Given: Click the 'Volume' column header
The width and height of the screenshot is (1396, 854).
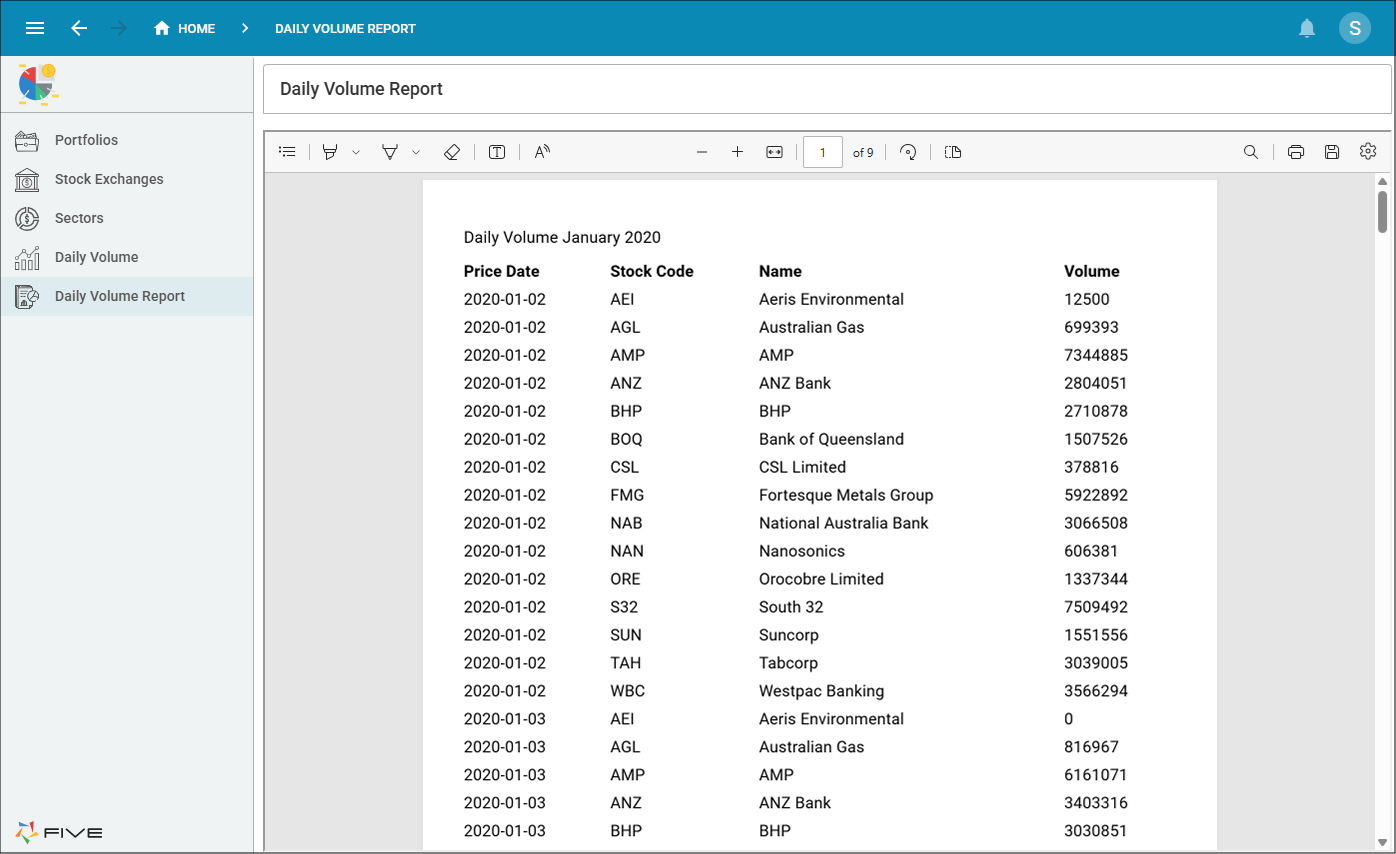Looking at the screenshot, I should click(1092, 271).
